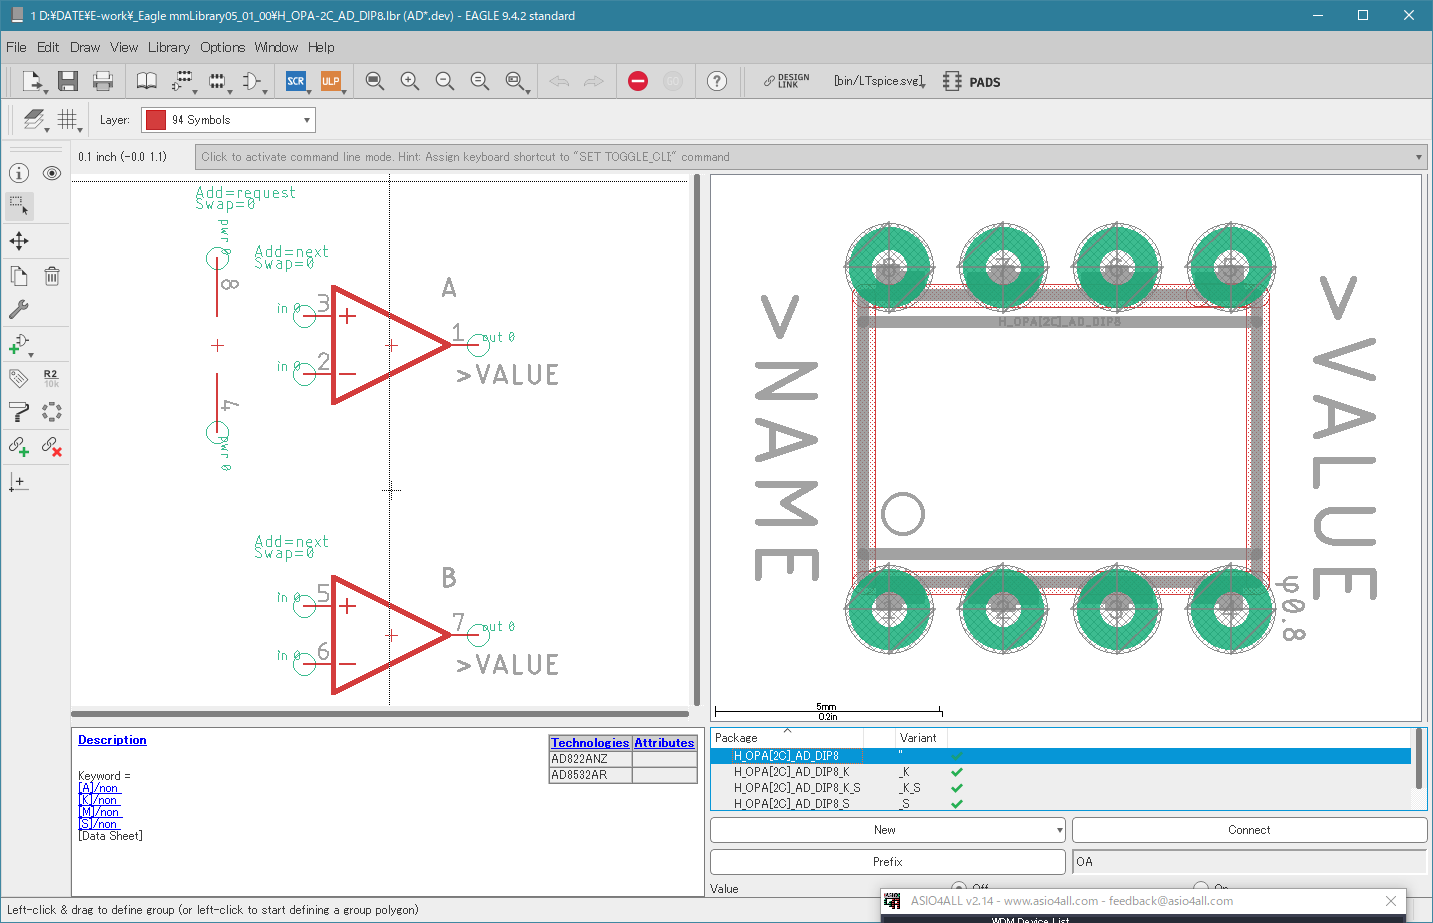Click the Print icon in toolbar
This screenshot has width=1433, height=923.
pos(102,82)
